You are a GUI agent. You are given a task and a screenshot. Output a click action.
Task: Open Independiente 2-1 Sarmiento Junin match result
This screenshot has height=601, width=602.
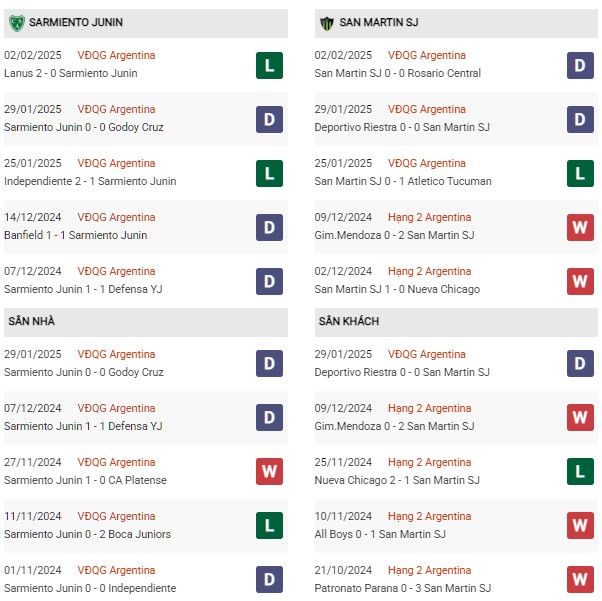pyautogui.click(x=90, y=181)
